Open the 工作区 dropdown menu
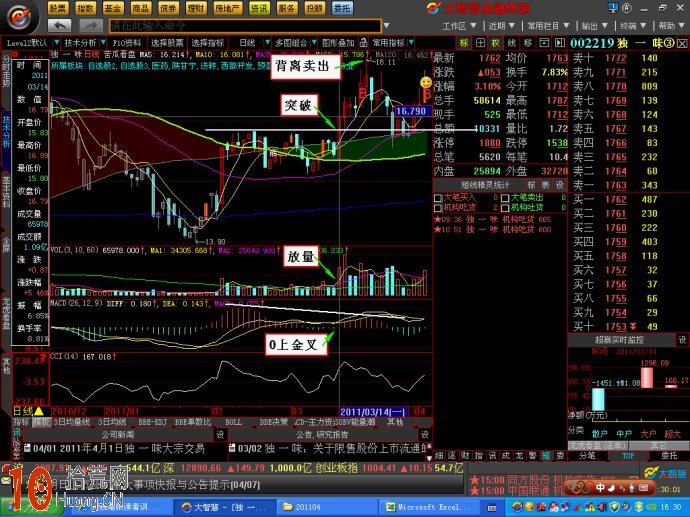Screen dimensions: 690x517 (459, 26)
